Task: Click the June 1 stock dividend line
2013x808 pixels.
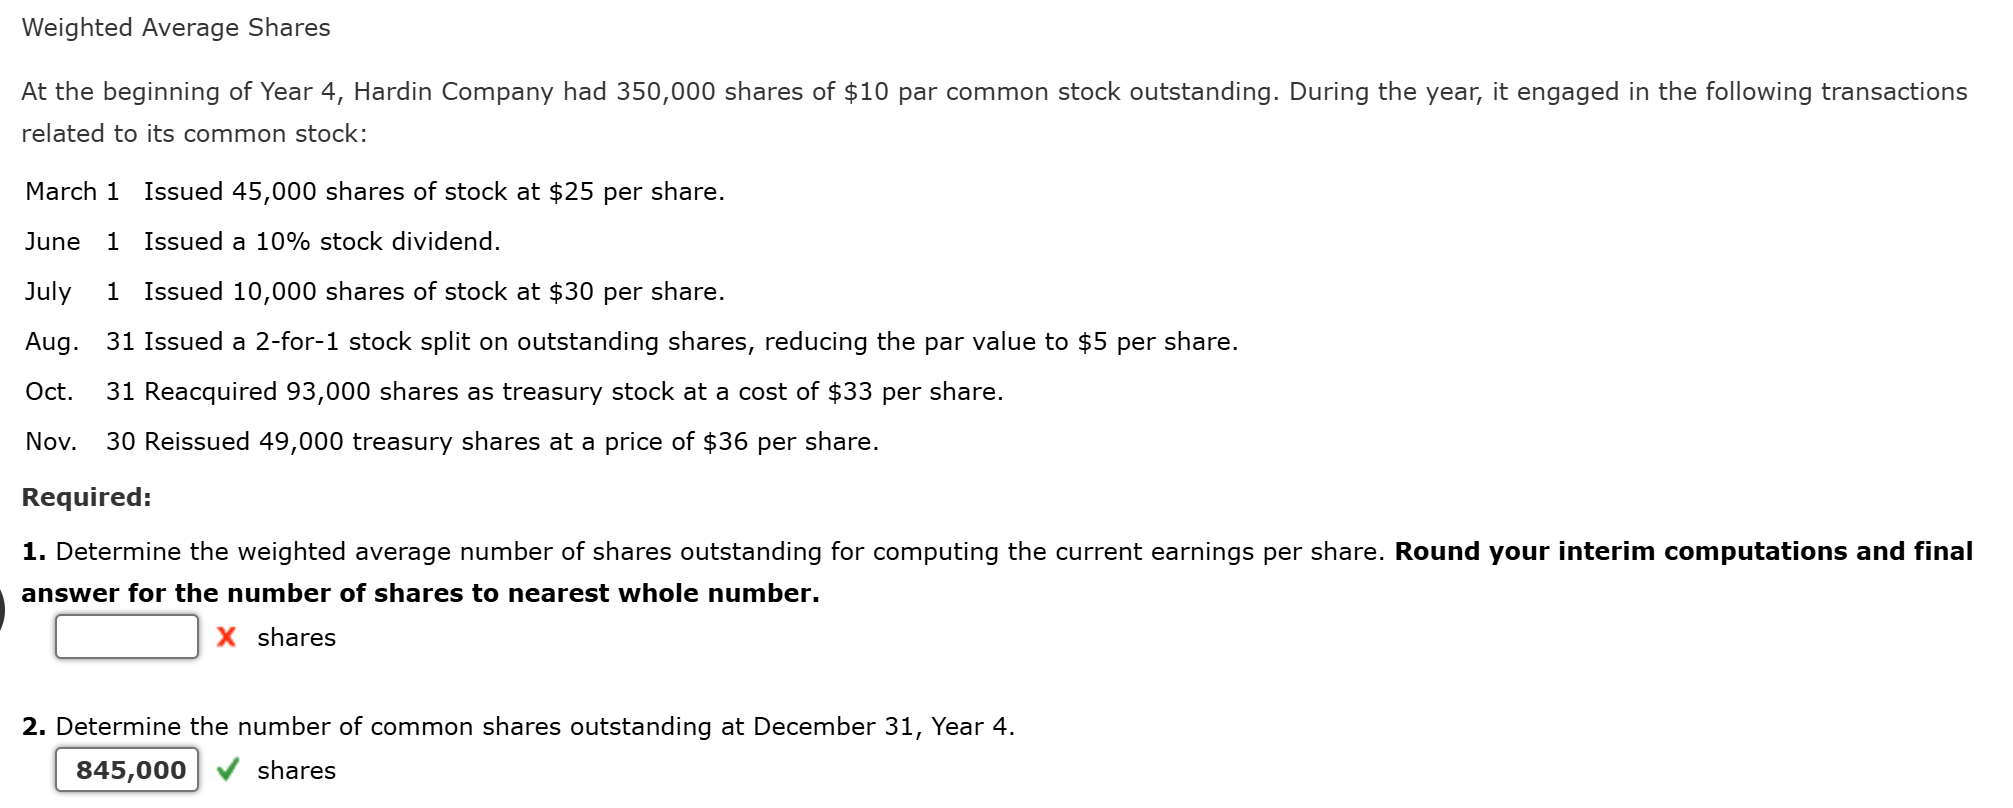Action: click(x=260, y=241)
